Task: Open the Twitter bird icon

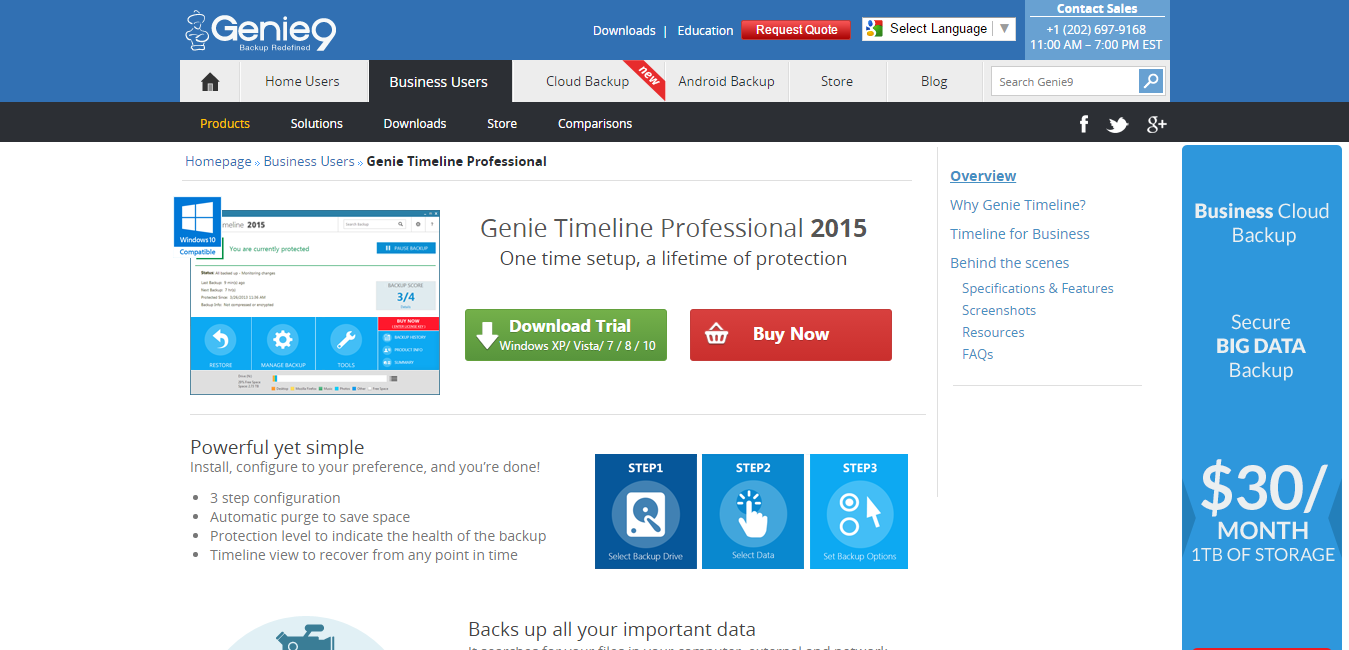Action: click(x=1118, y=124)
